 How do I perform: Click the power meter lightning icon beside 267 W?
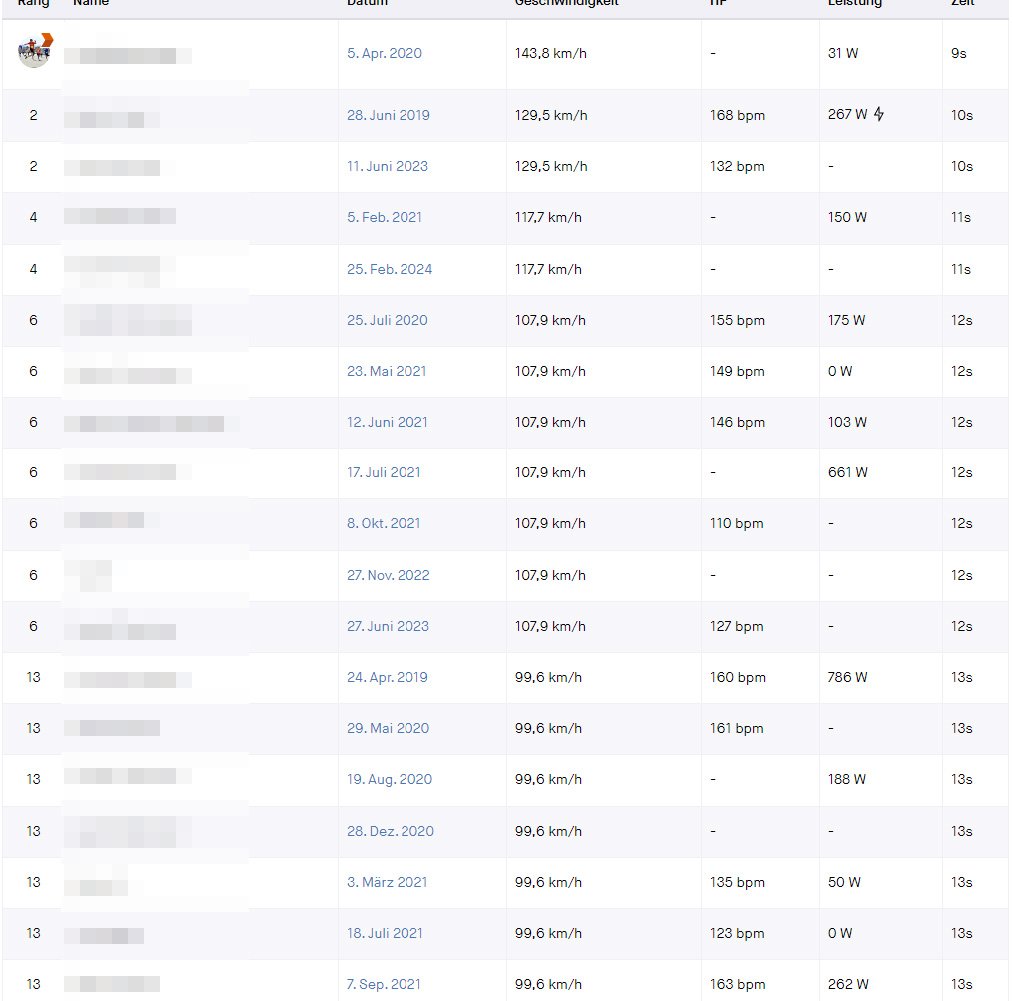(x=879, y=115)
